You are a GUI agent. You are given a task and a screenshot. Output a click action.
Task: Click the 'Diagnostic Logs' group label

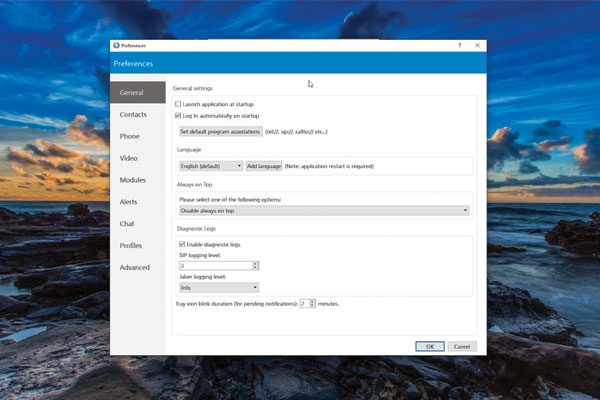196,229
